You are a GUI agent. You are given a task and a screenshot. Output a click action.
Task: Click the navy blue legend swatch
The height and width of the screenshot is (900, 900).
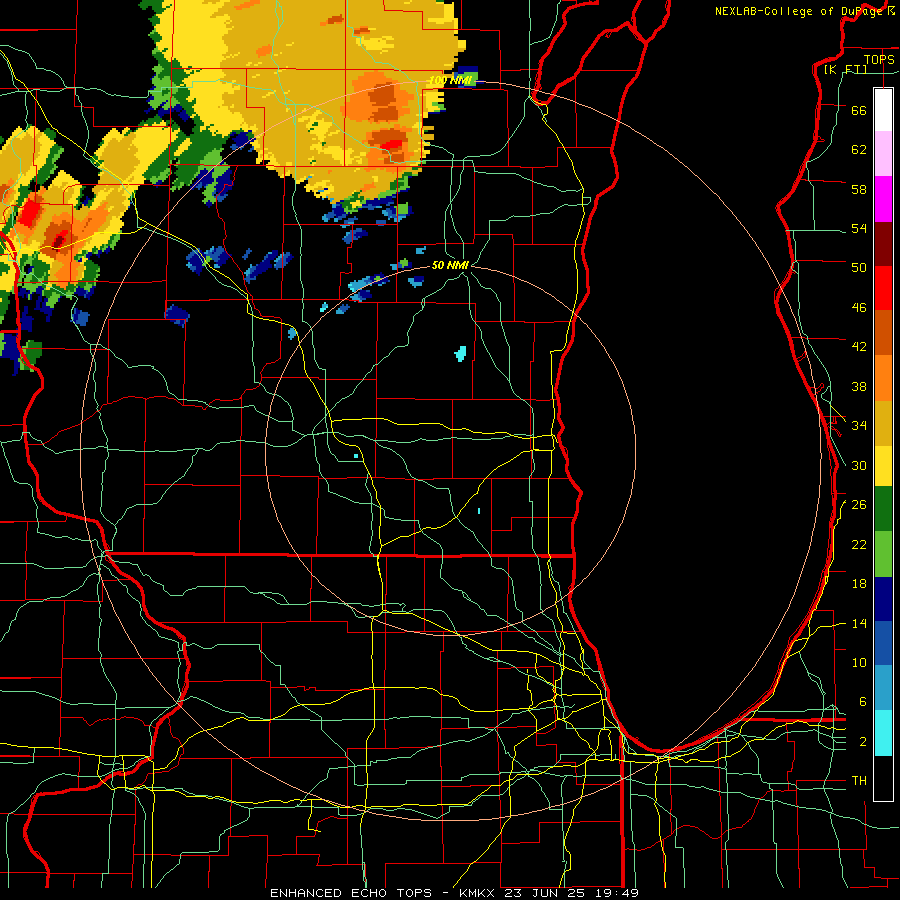point(883,599)
